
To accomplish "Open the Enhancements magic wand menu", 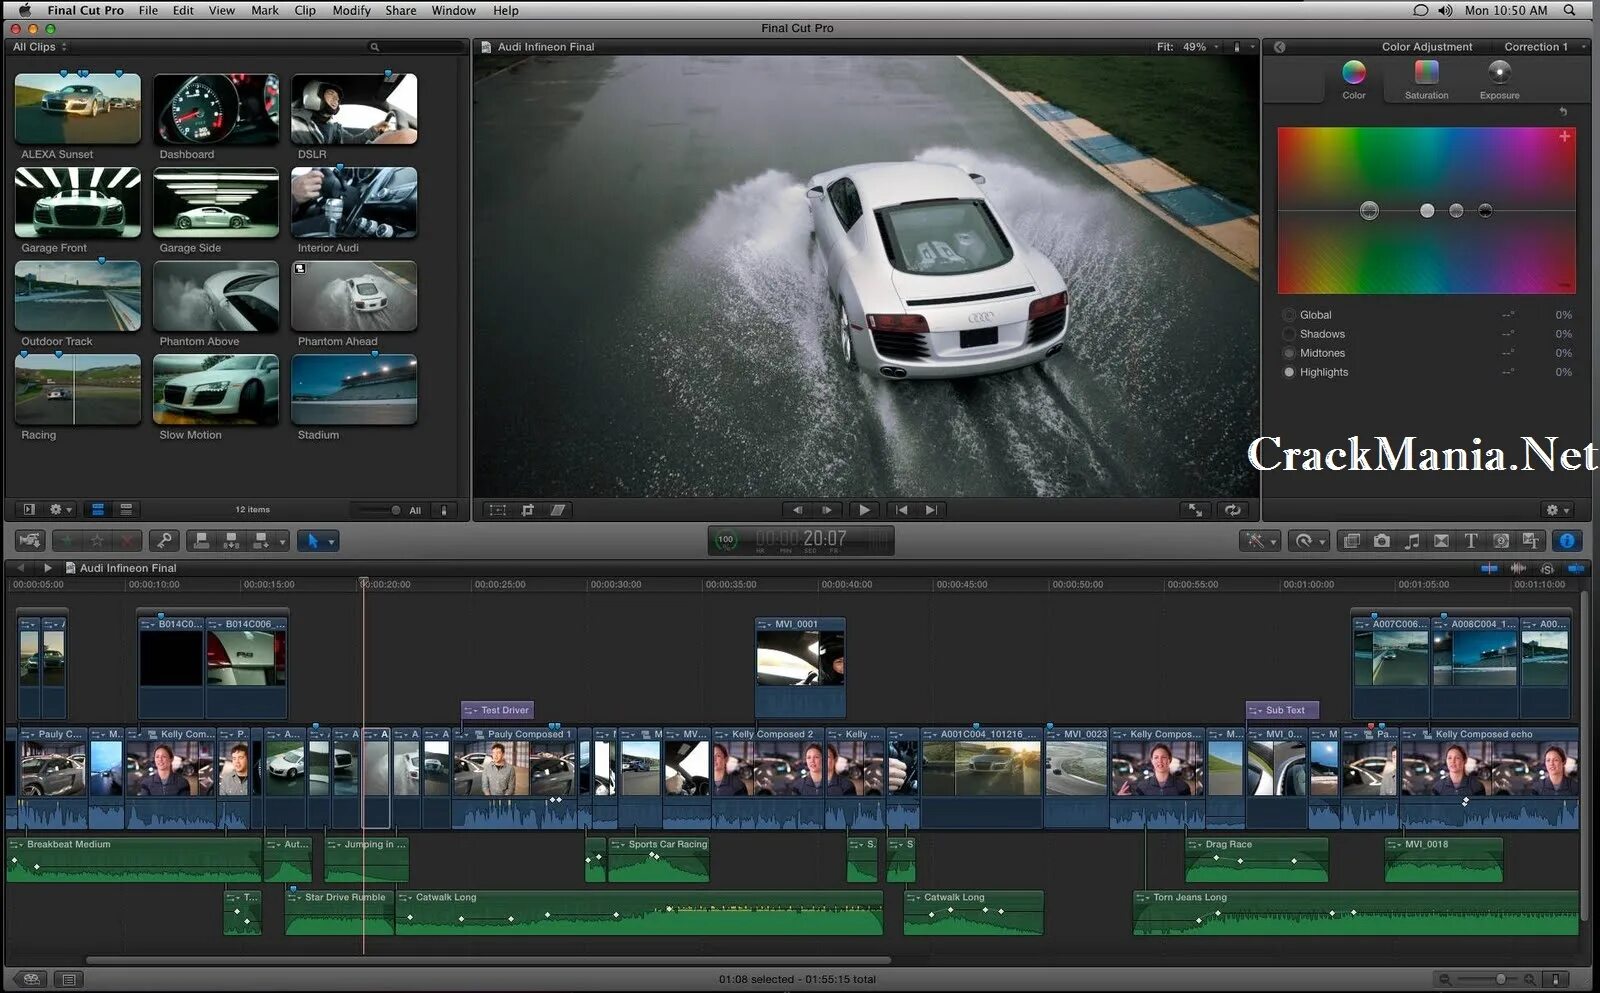I will 1259,541.
